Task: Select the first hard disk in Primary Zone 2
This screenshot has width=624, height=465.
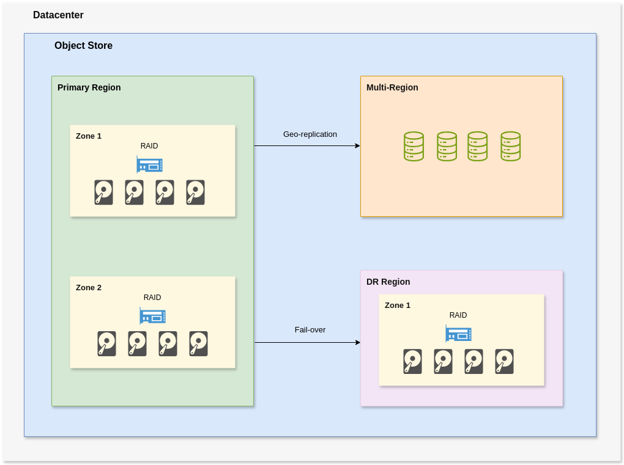Action: [107, 344]
